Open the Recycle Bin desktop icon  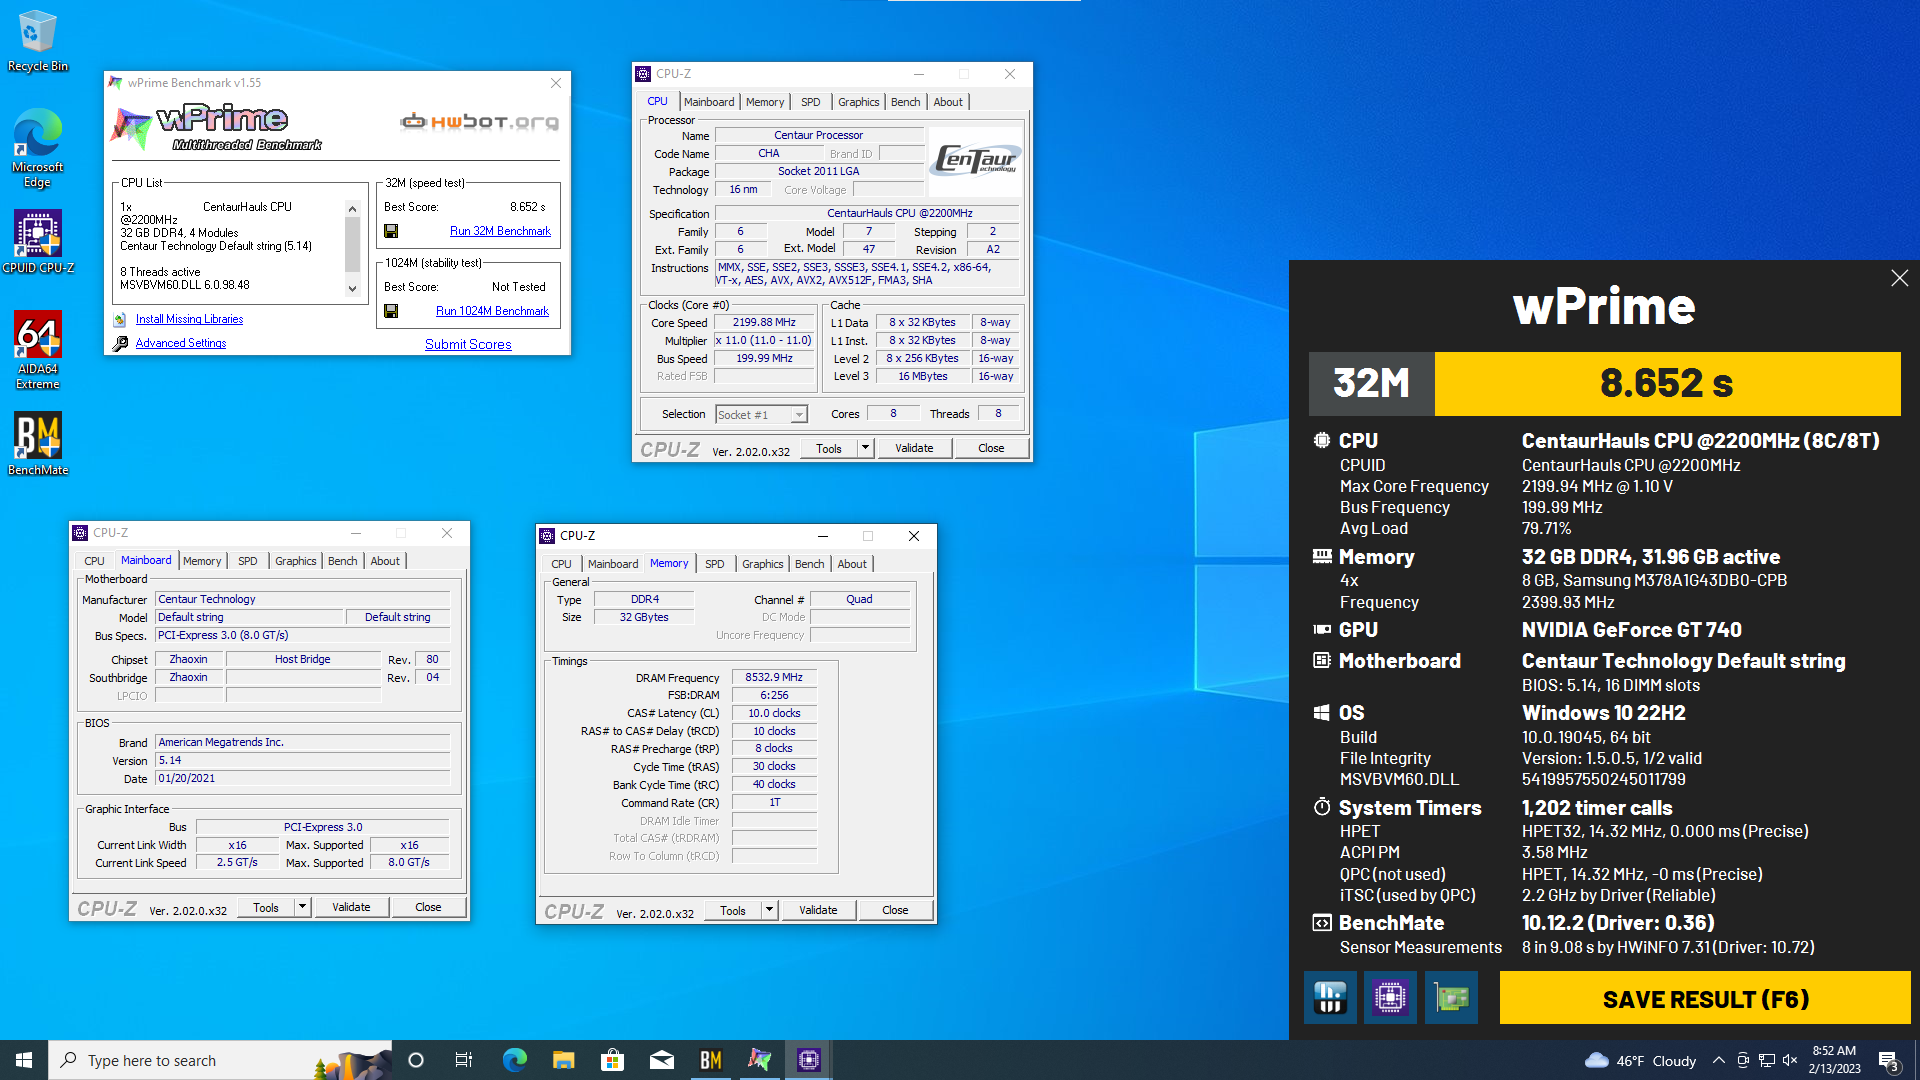[x=37, y=40]
